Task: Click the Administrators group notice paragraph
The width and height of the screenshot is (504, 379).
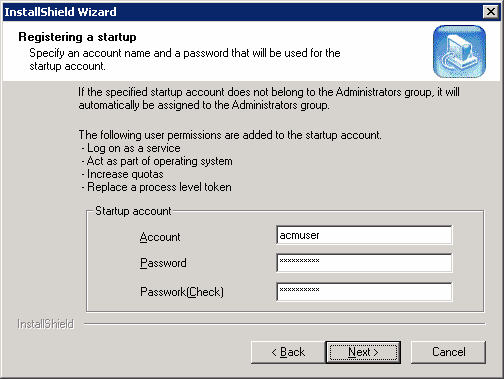Action: pos(269,98)
